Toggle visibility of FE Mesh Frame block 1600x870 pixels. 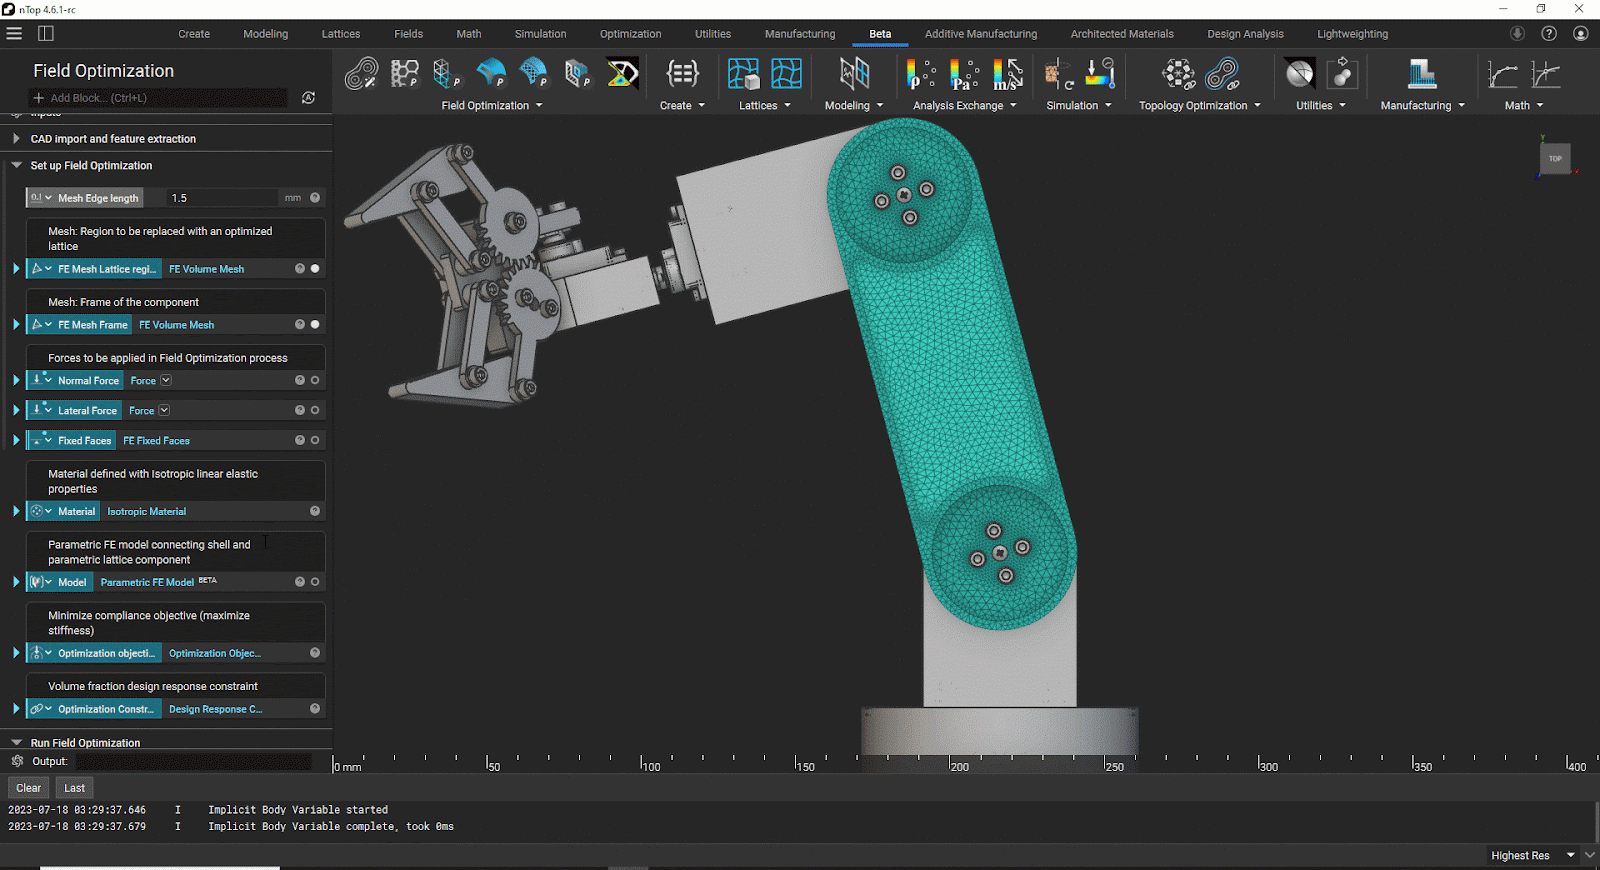pyautogui.click(x=315, y=325)
